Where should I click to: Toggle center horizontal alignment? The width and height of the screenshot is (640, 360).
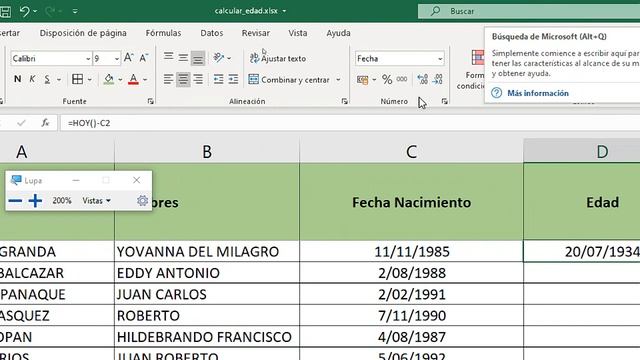pos(183,79)
